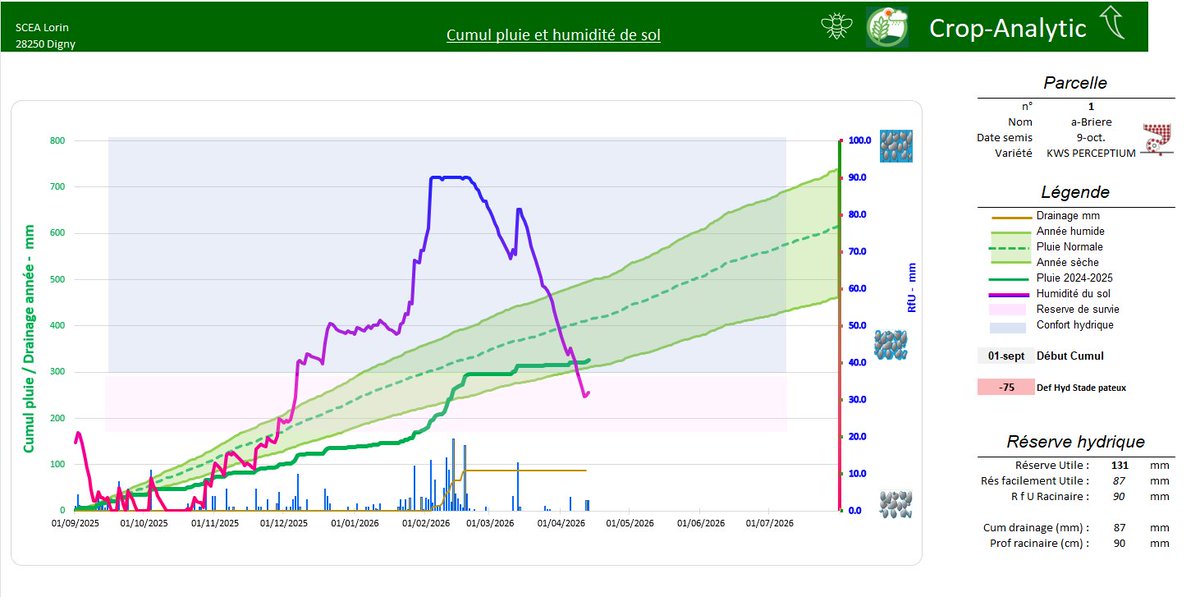Click the "Début Cumul" label
The height and width of the screenshot is (597, 1200).
coord(1070,356)
